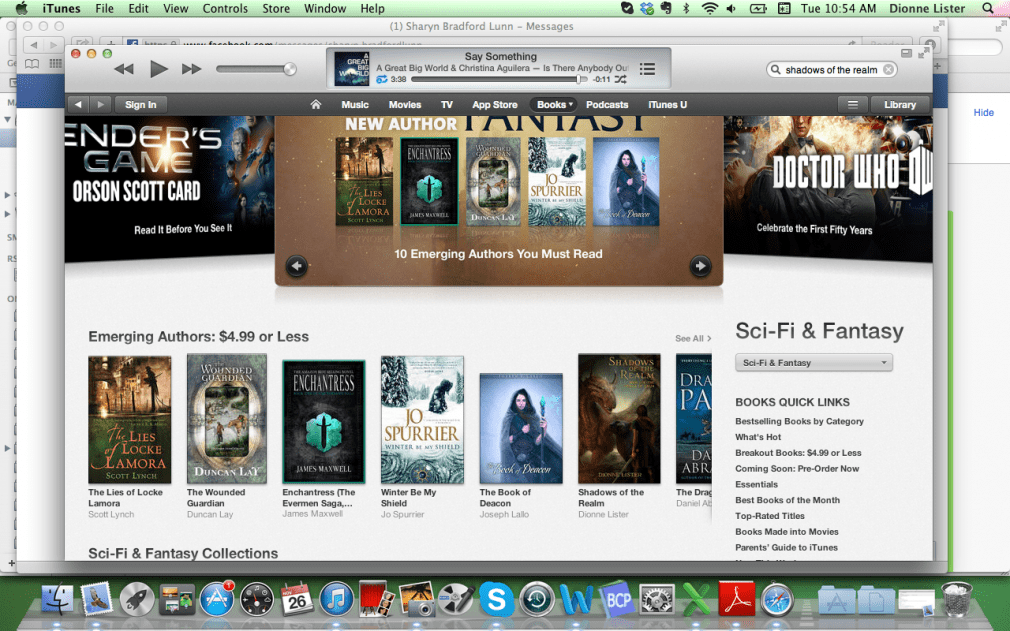This screenshot has width=1010, height=631.
Task: Click the Wi-Fi status icon in menu bar
Action: pyautogui.click(x=709, y=8)
